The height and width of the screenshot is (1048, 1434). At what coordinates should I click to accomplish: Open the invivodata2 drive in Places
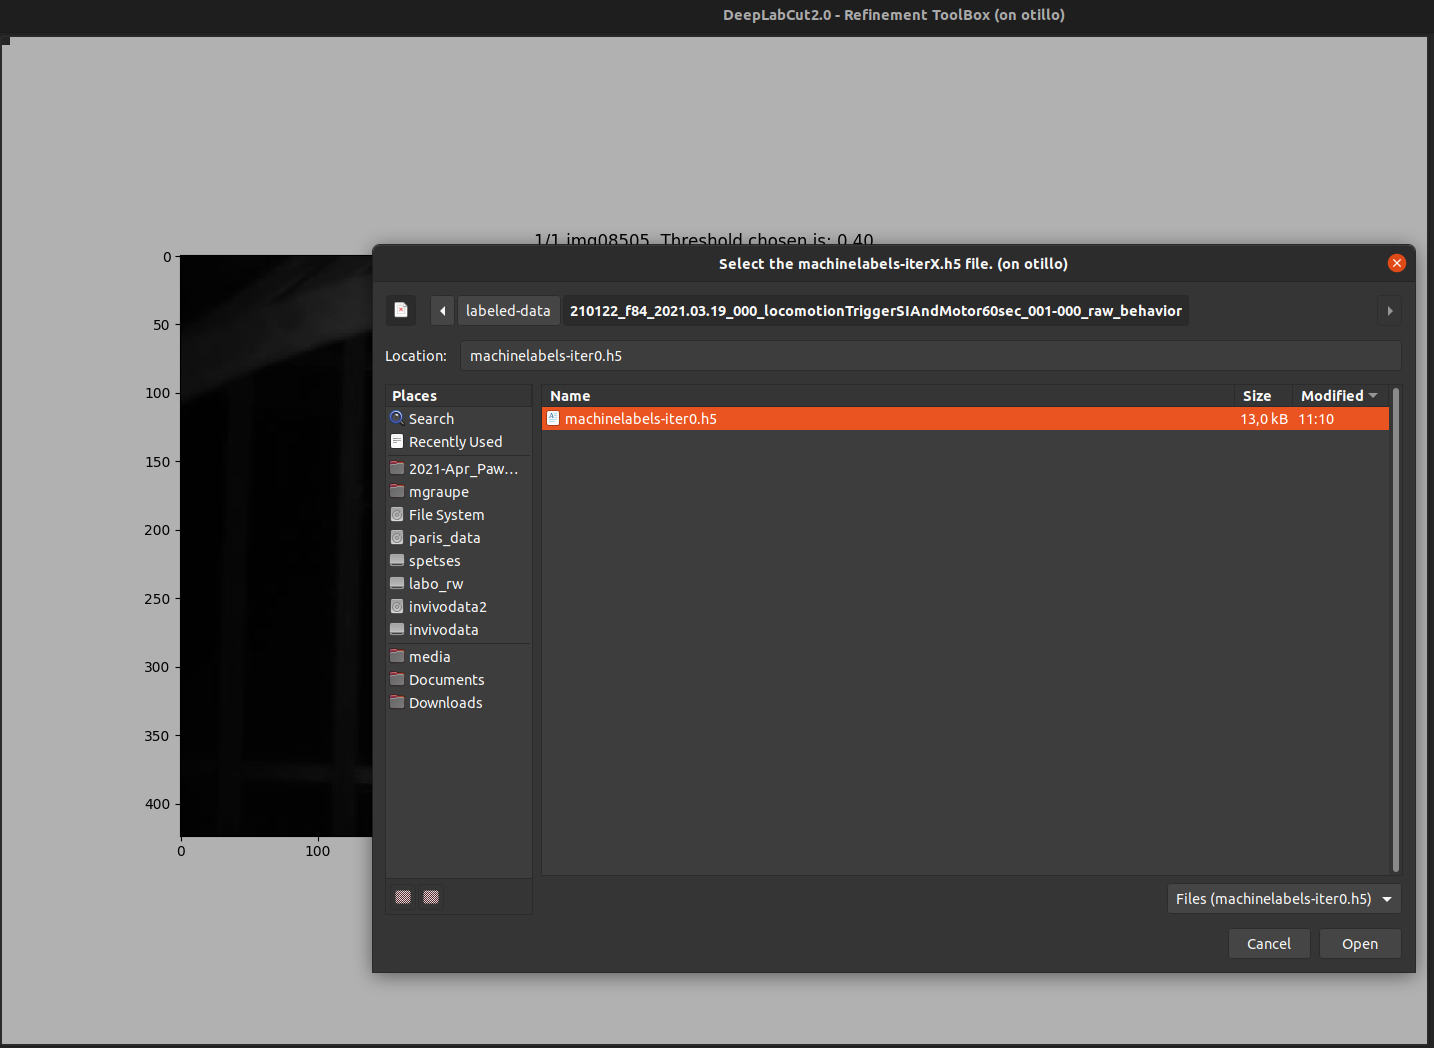(x=447, y=606)
